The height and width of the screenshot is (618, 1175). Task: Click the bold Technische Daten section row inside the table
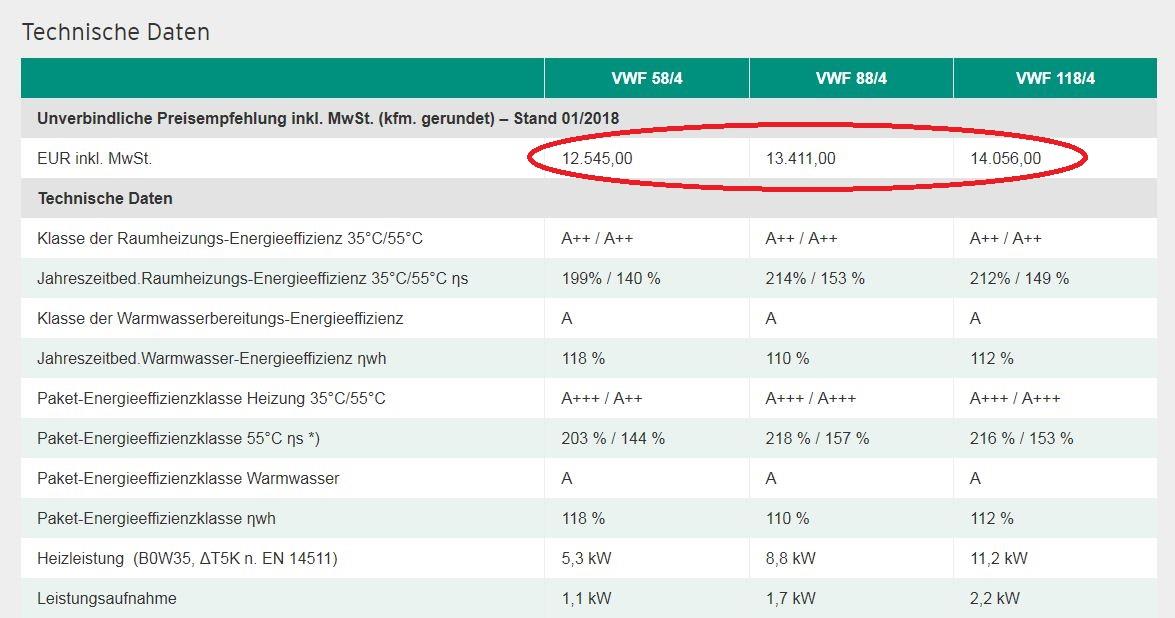pos(589,199)
